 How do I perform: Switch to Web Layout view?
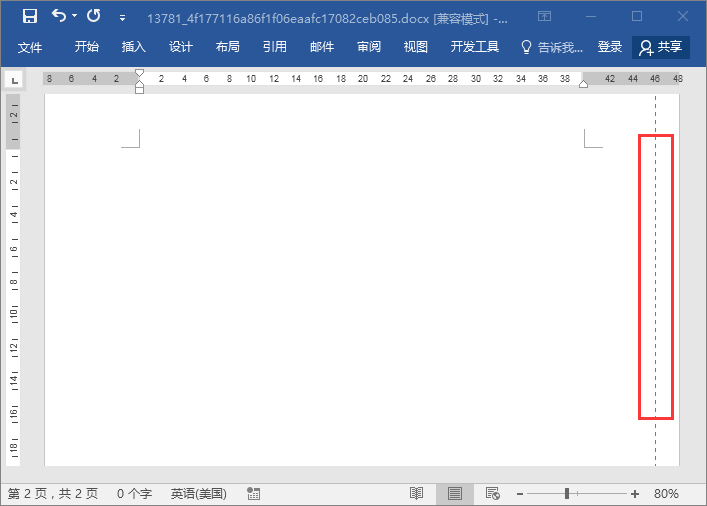point(492,494)
